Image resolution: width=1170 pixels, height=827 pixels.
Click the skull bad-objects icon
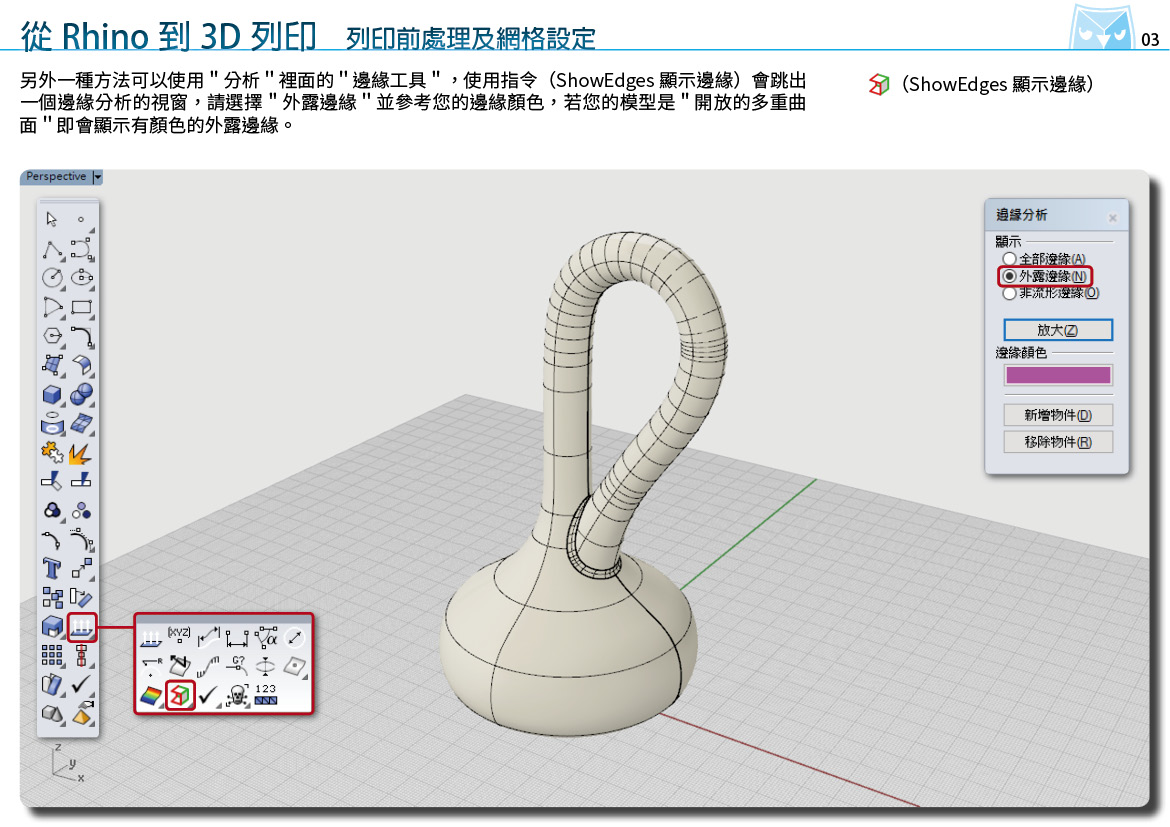point(237,696)
